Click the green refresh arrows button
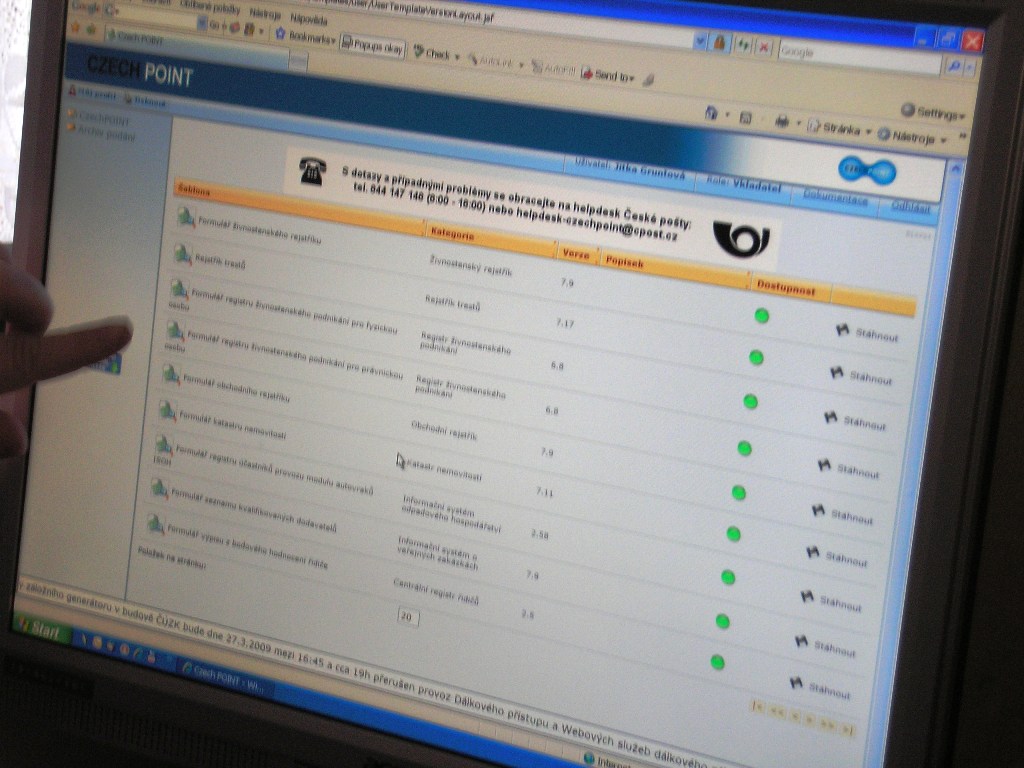This screenshot has height=768, width=1024. pyautogui.click(x=743, y=45)
